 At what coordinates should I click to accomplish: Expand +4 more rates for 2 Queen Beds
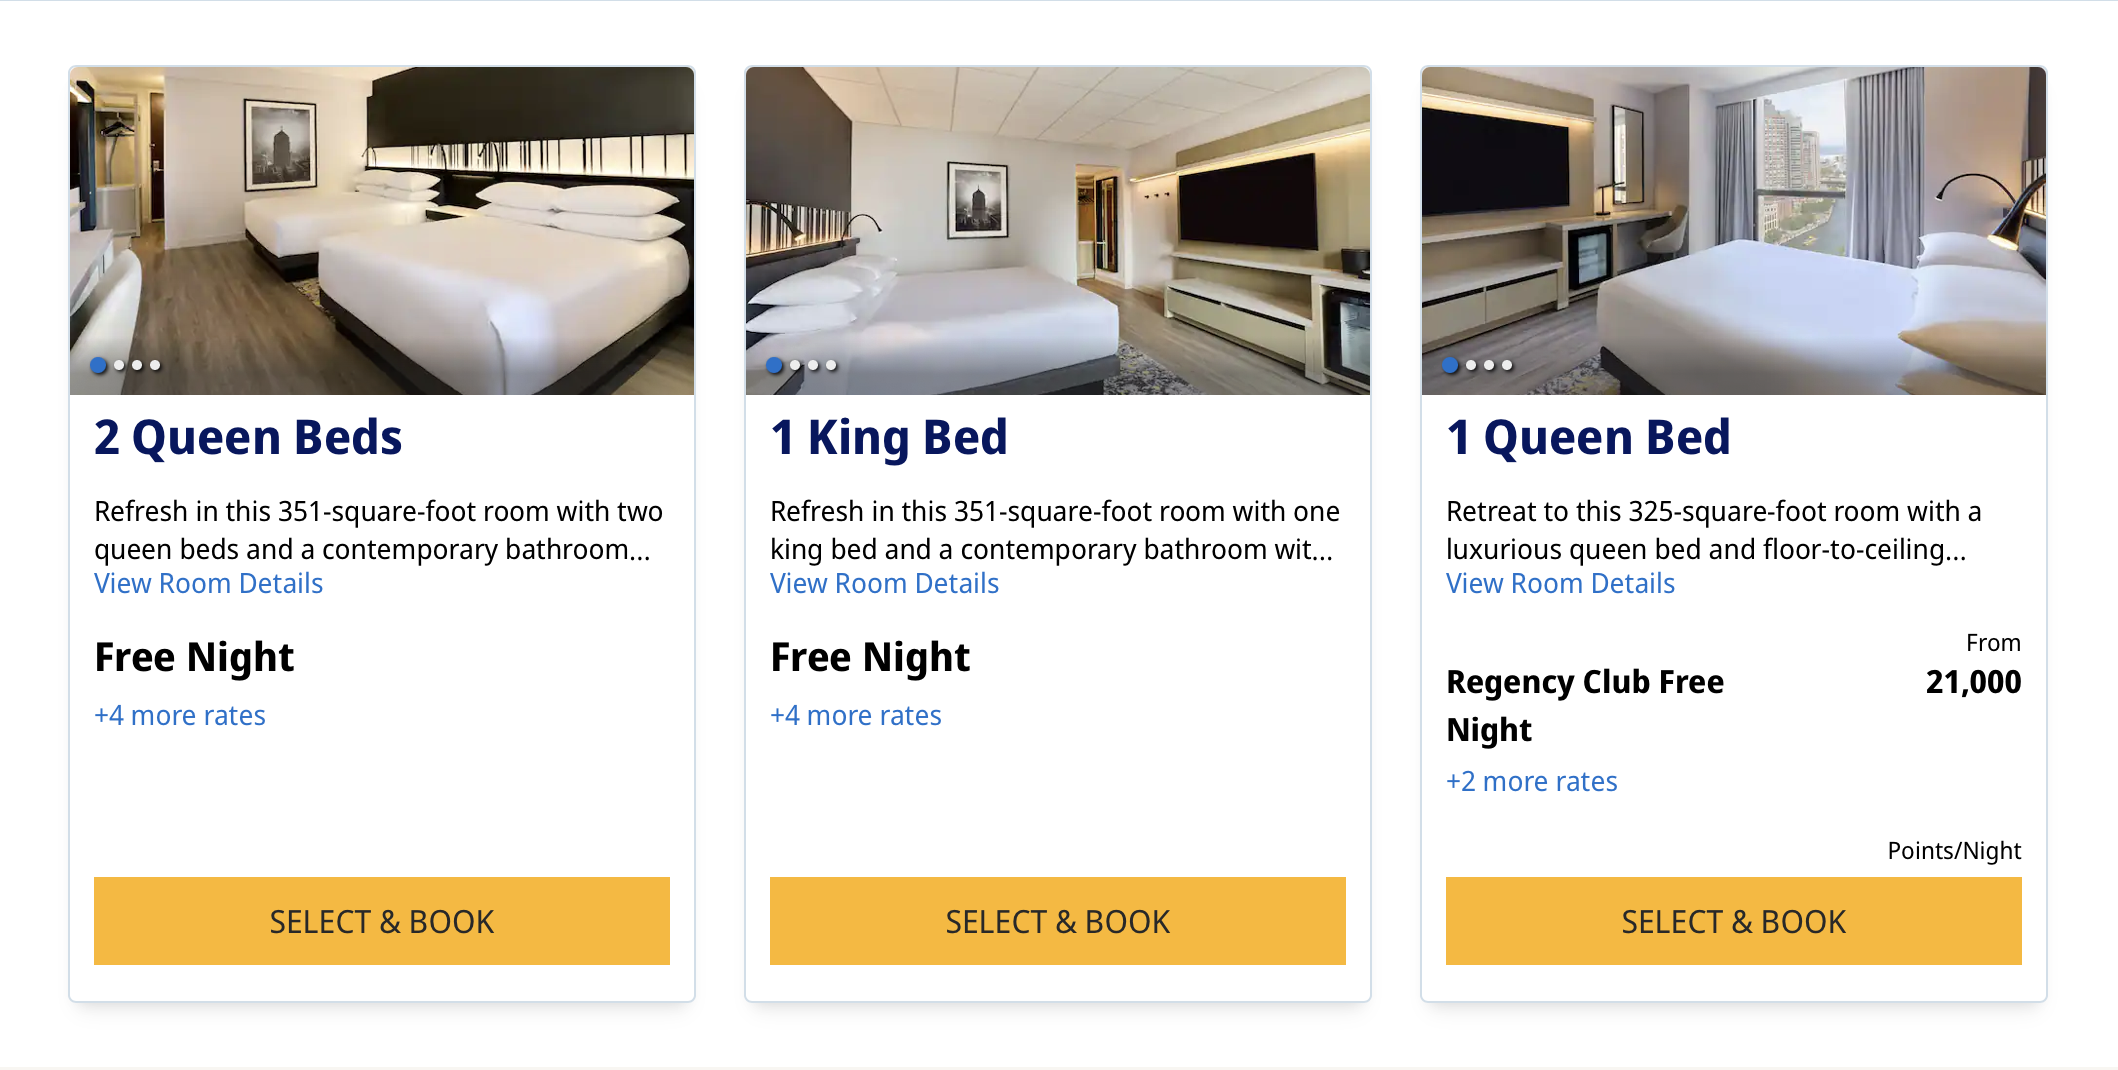click(x=179, y=715)
